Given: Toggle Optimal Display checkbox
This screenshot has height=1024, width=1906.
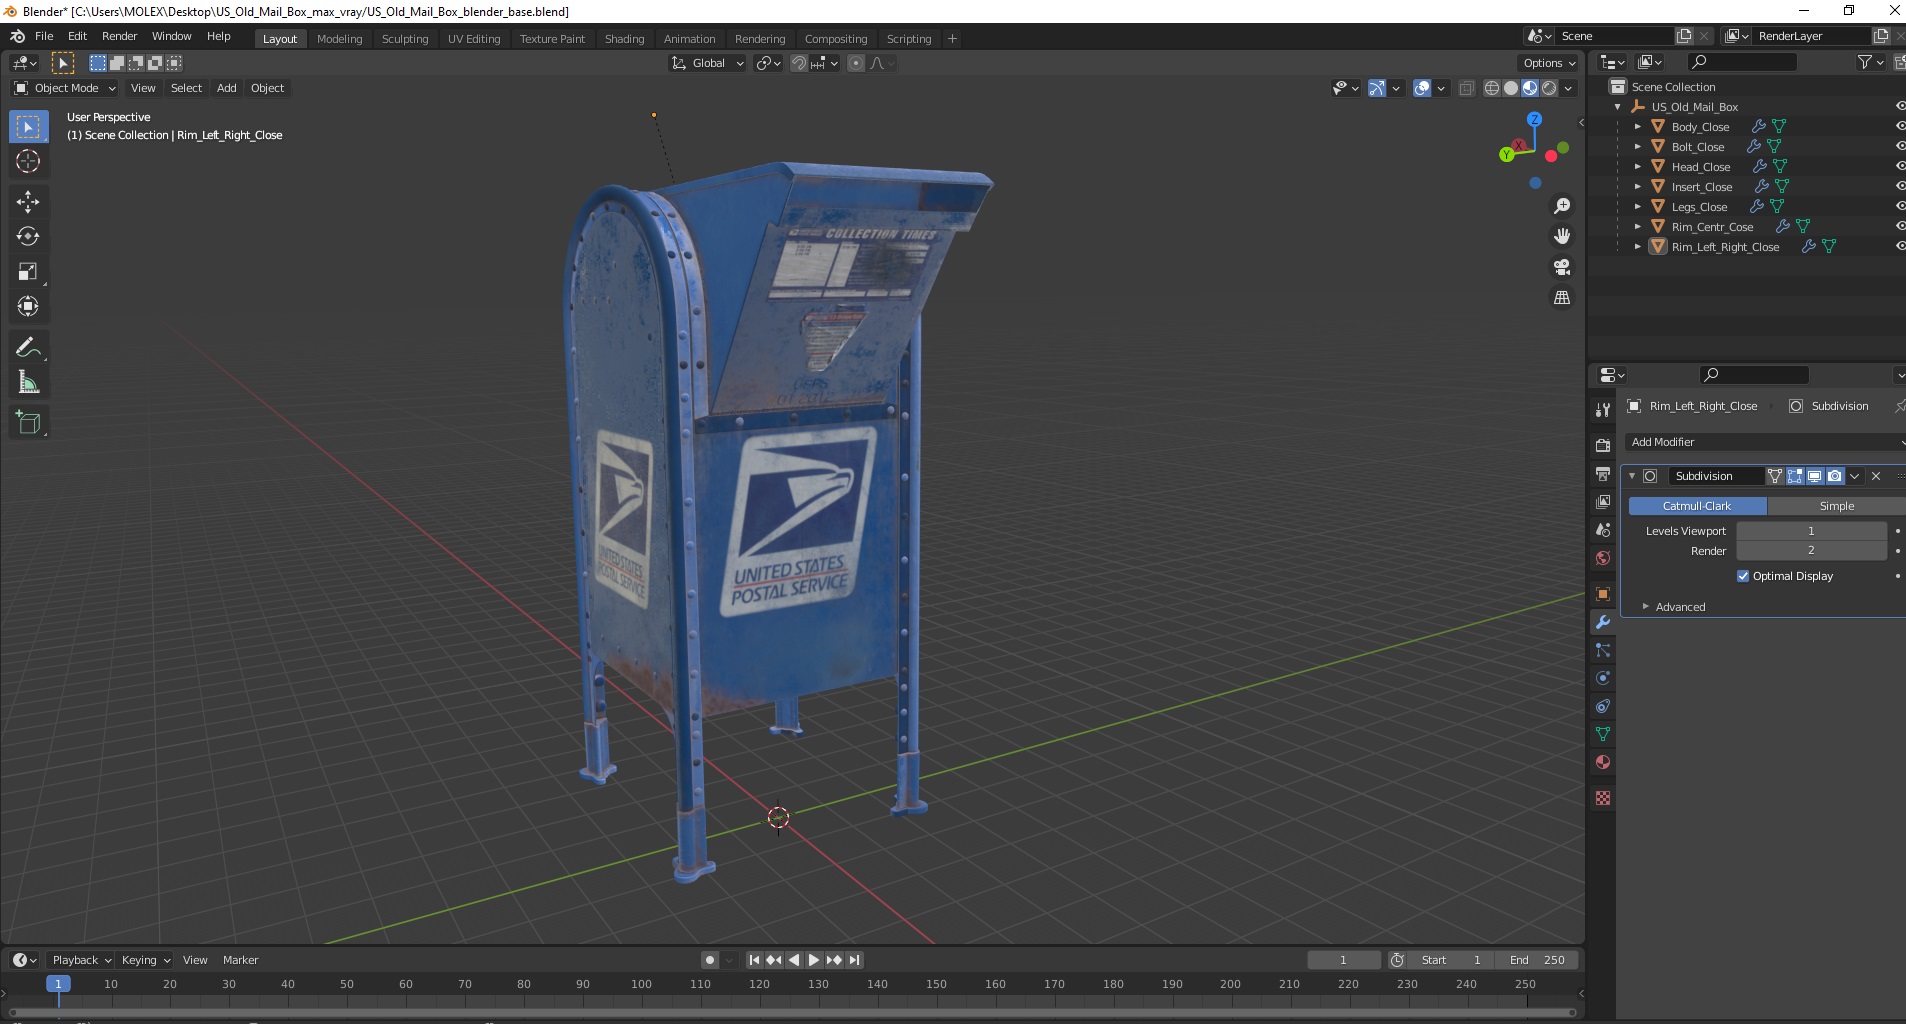Looking at the screenshot, I should coord(1743,576).
